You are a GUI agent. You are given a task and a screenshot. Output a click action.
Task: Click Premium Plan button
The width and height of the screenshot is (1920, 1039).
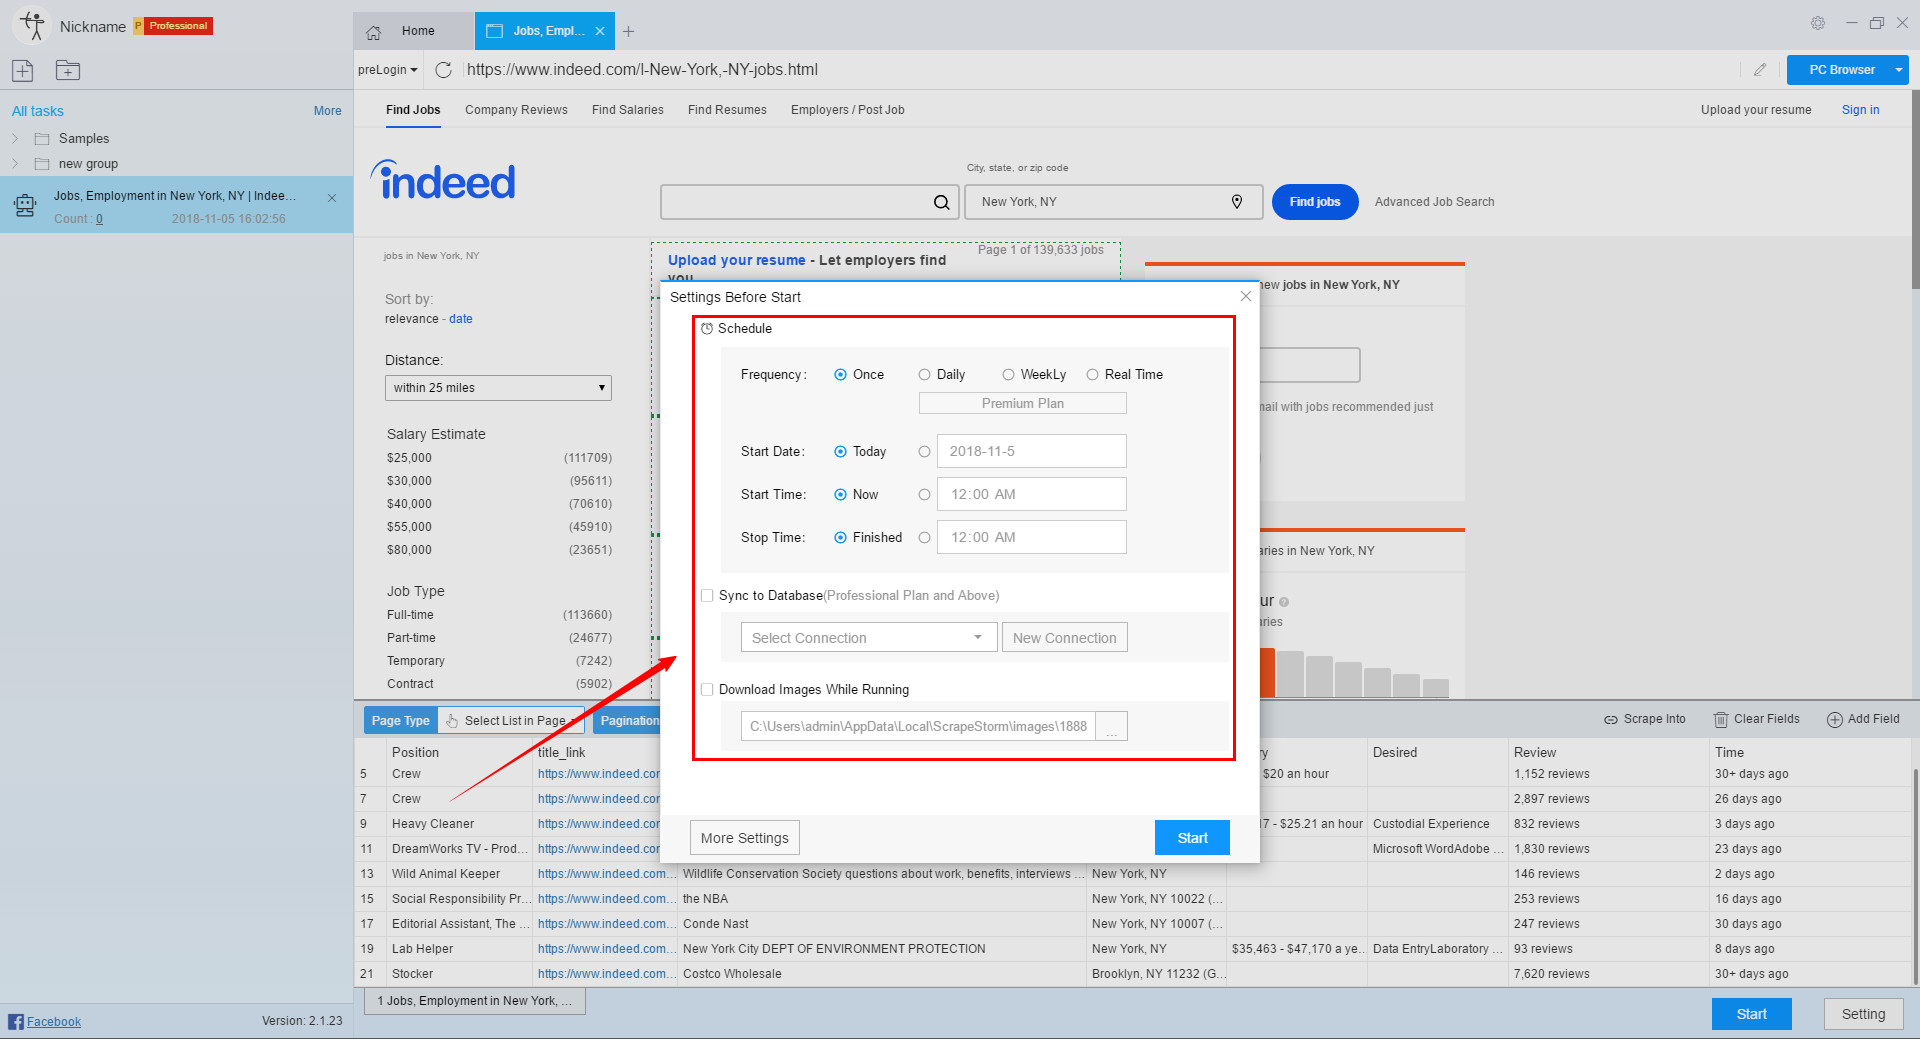click(x=1023, y=403)
